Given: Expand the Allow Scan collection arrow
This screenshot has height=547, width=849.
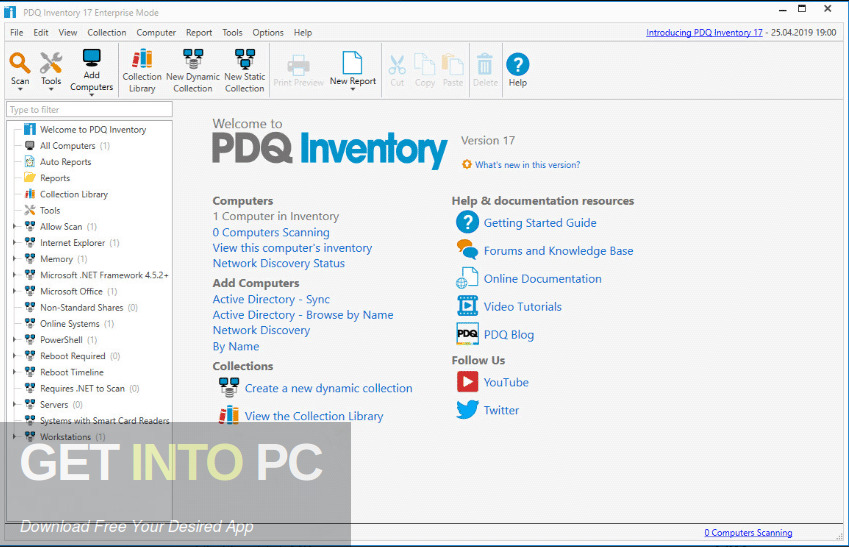Looking at the screenshot, I should (15, 226).
